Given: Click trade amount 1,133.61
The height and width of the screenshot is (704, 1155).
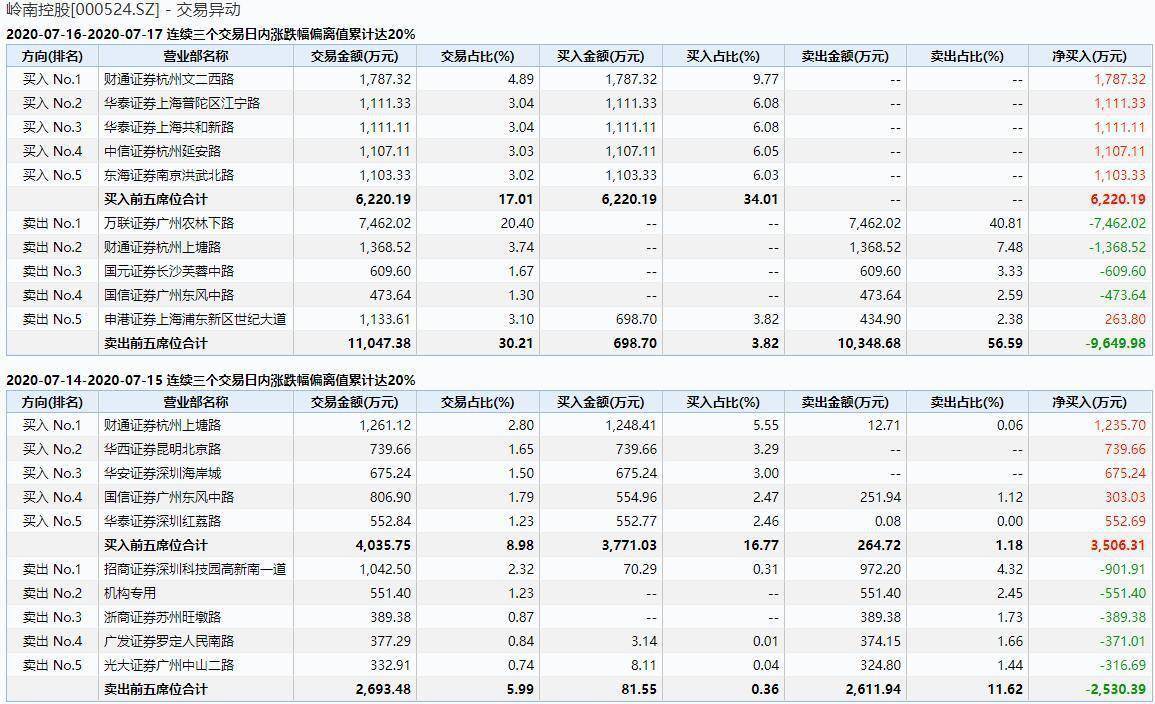Looking at the screenshot, I should coord(385,319).
